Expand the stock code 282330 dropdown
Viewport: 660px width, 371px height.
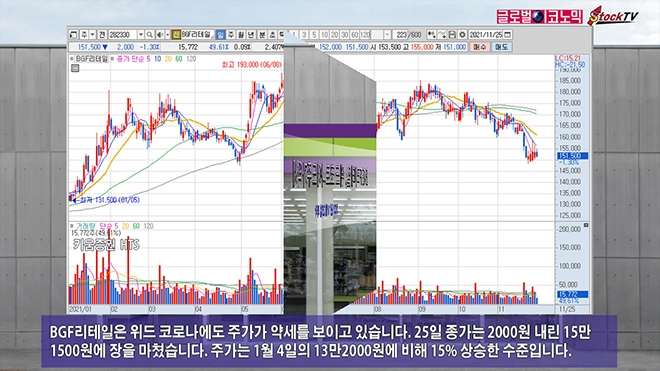coord(141,35)
